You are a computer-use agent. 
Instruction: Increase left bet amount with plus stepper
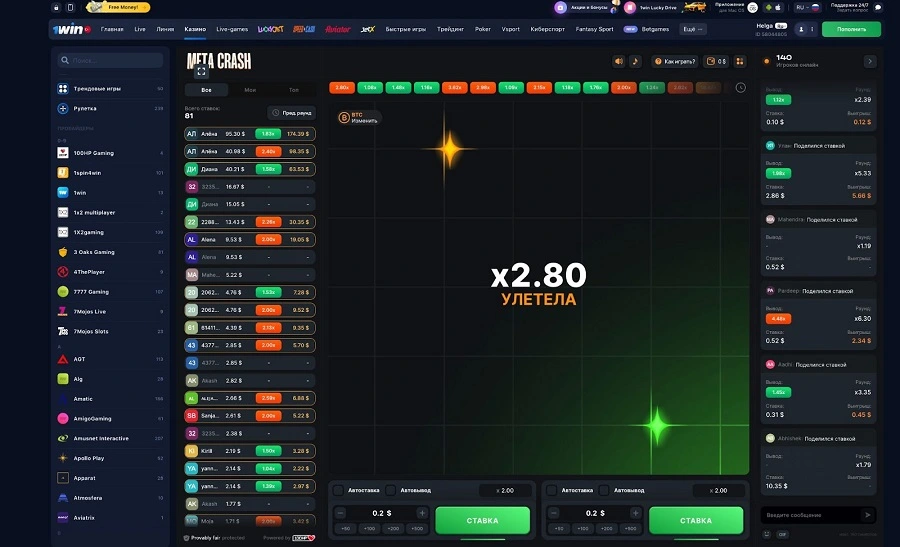tap(422, 513)
